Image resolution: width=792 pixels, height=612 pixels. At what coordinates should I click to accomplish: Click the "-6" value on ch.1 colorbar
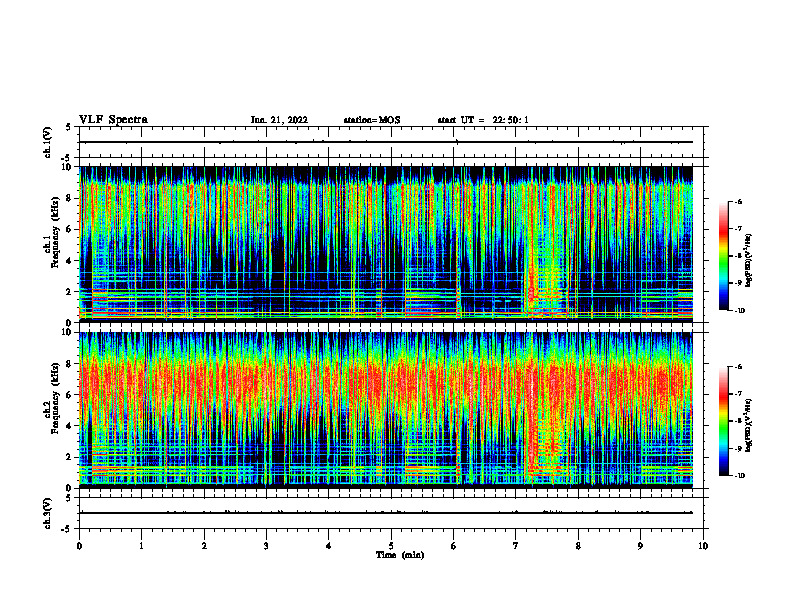[x=738, y=202]
